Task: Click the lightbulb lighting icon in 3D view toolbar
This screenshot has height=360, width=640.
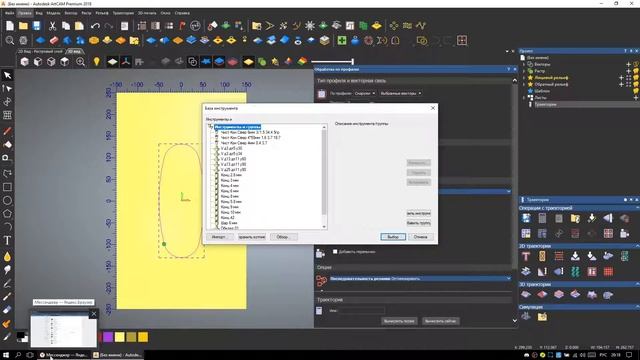Action: point(96,62)
